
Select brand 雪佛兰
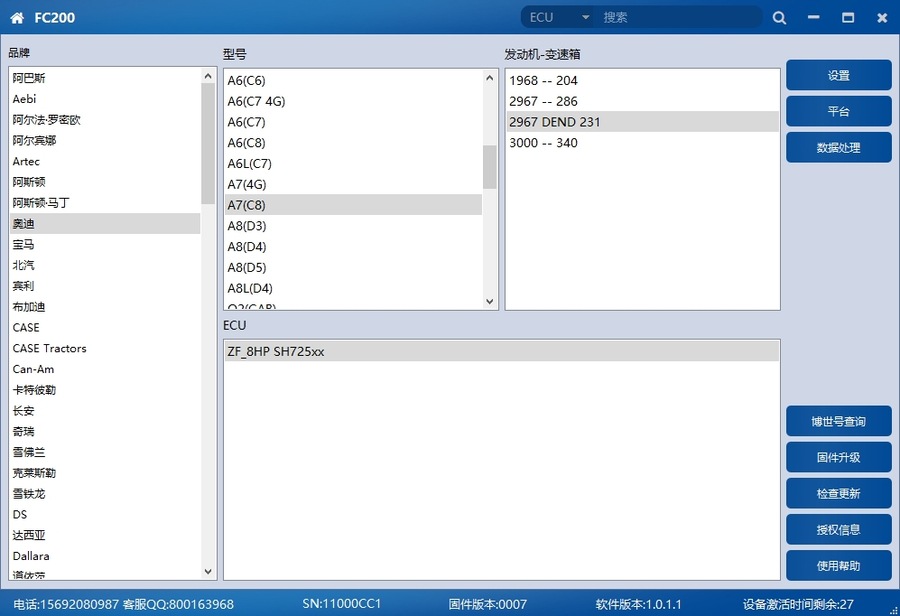[x=105, y=452]
